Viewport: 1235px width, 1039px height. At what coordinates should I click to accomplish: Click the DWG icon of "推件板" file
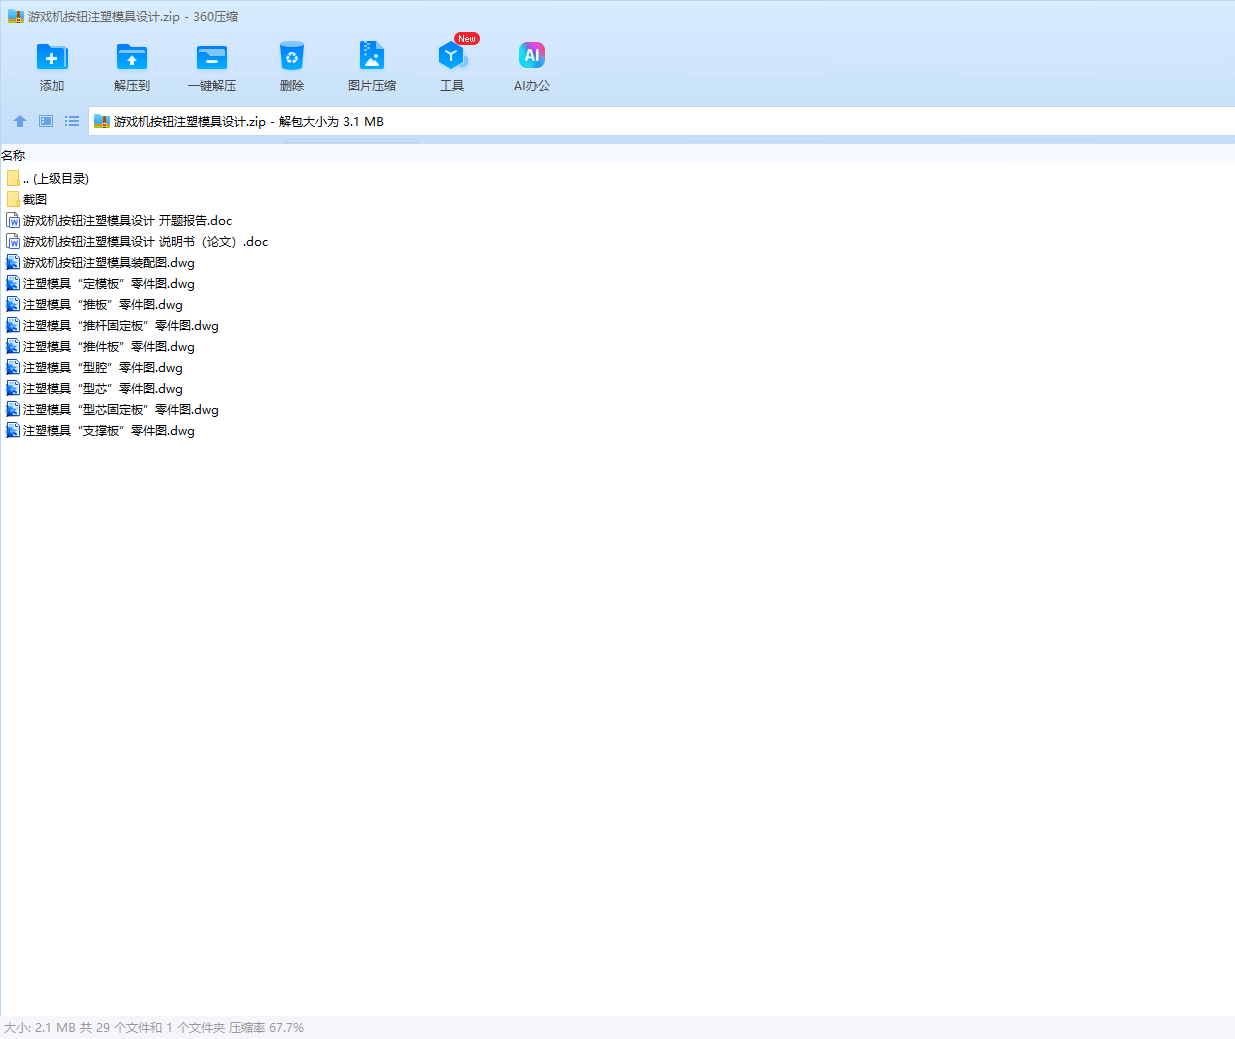click(x=13, y=346)
